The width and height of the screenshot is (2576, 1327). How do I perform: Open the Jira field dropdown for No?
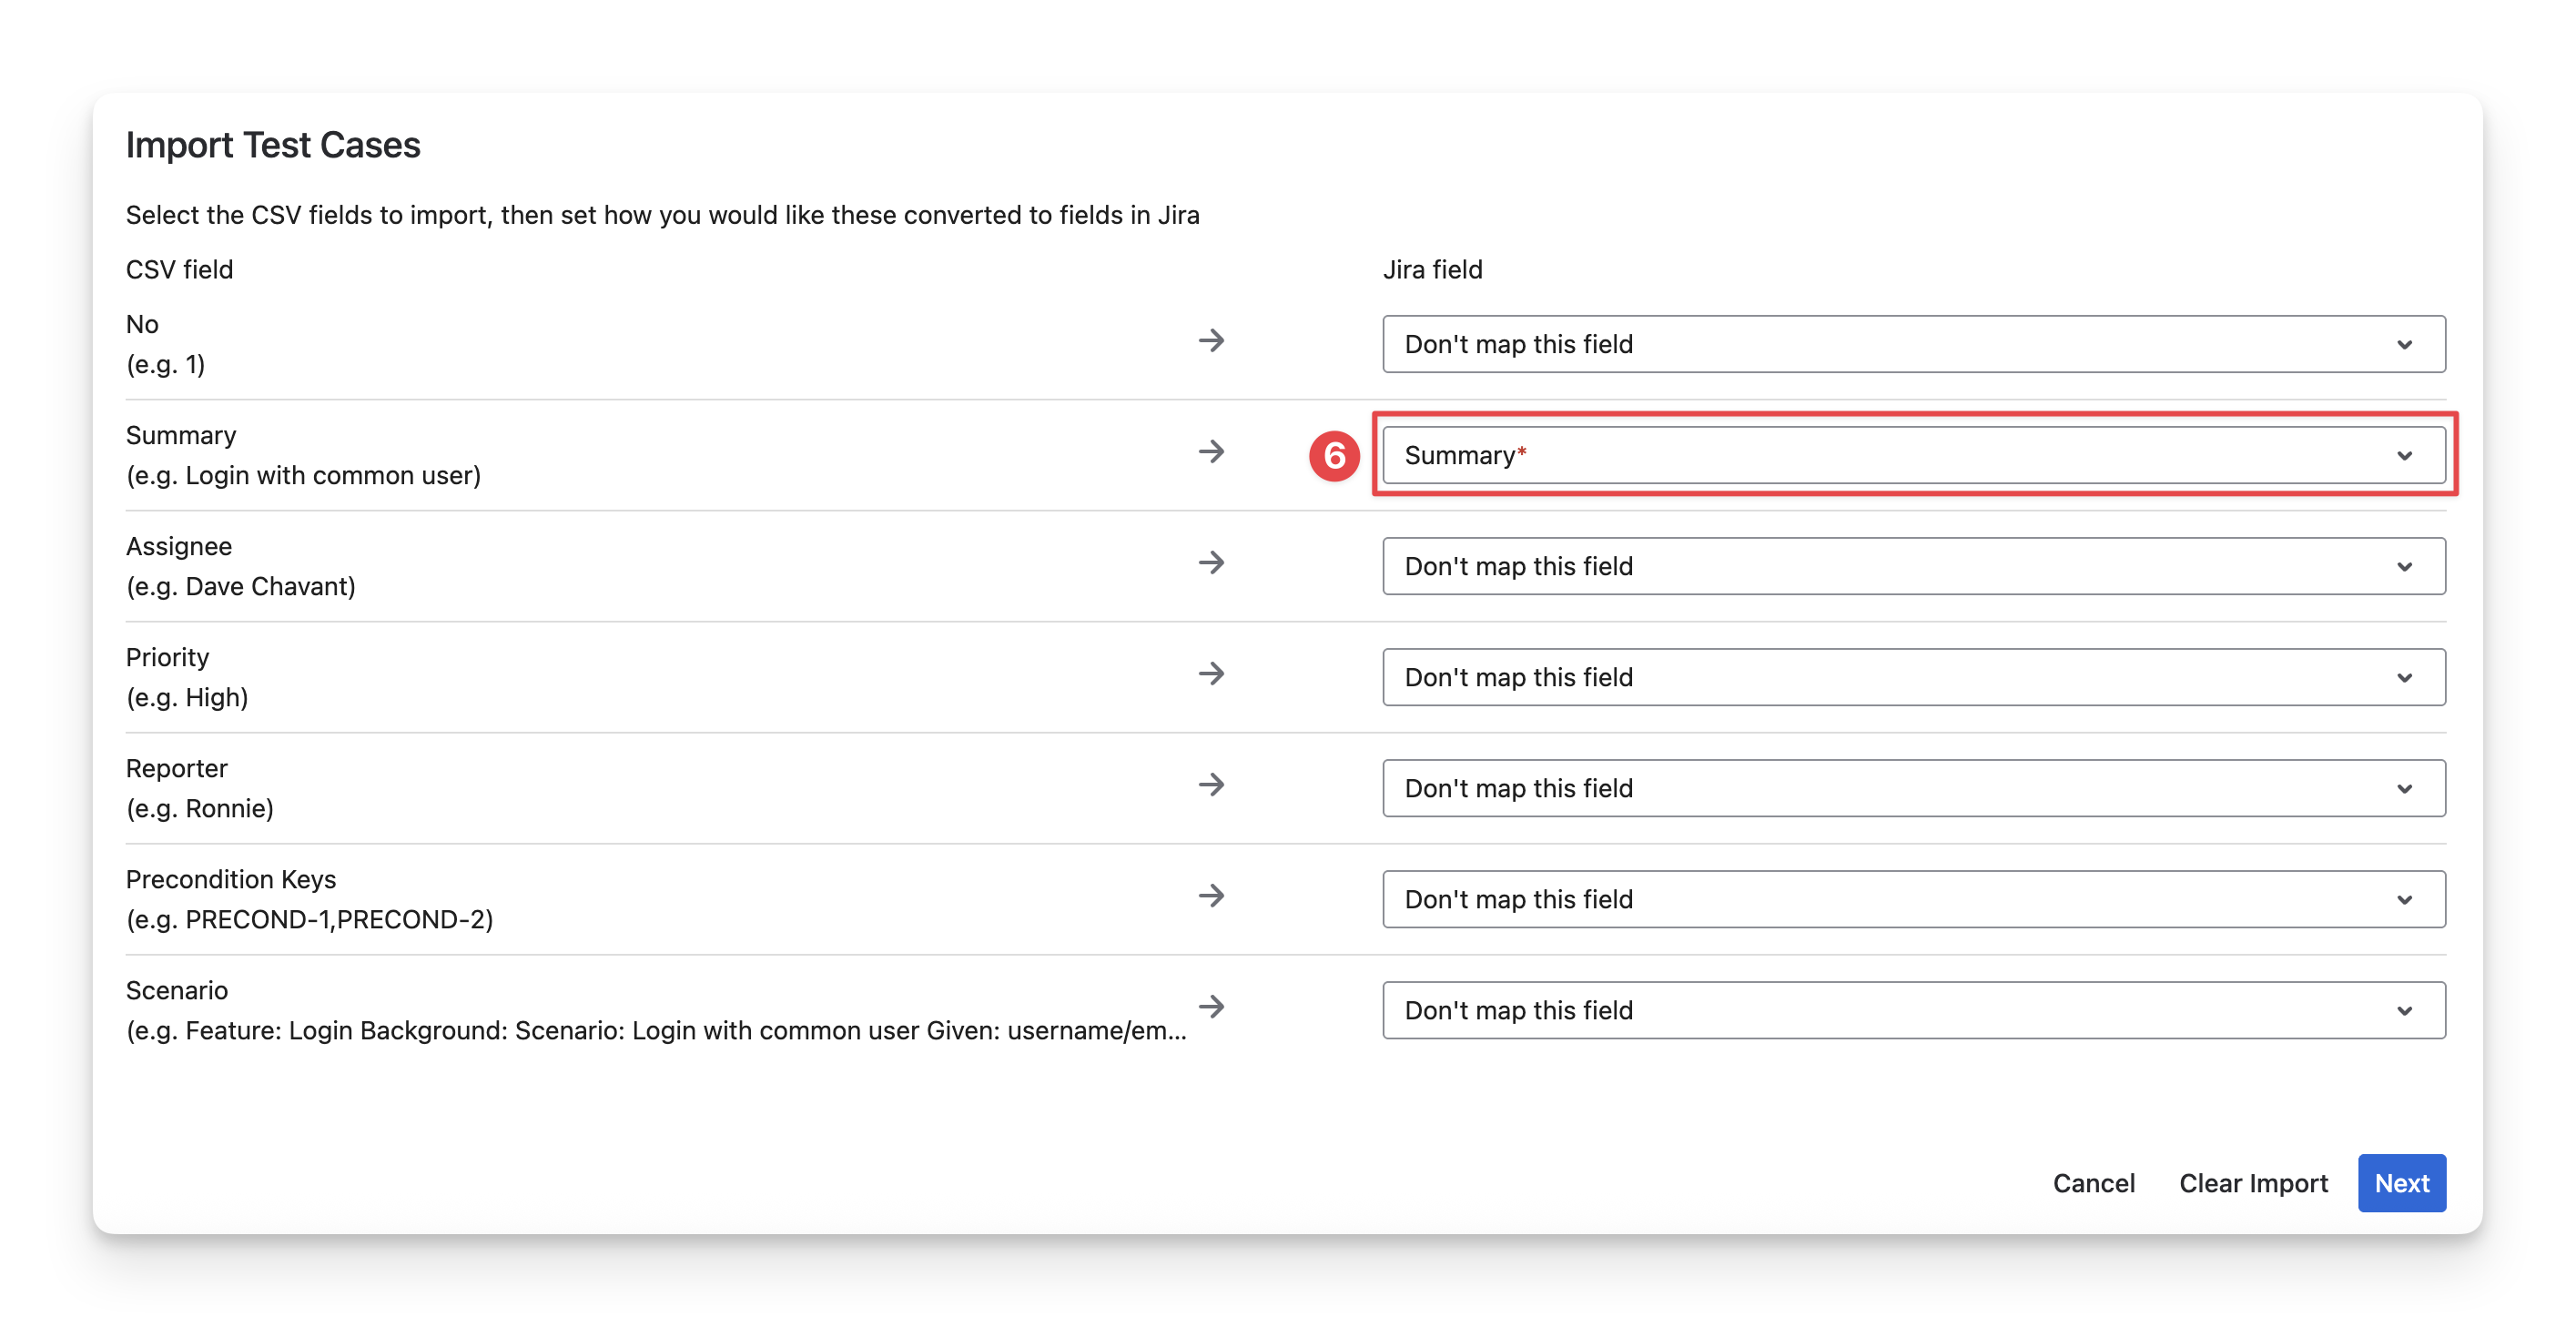tap(1913, 344)
